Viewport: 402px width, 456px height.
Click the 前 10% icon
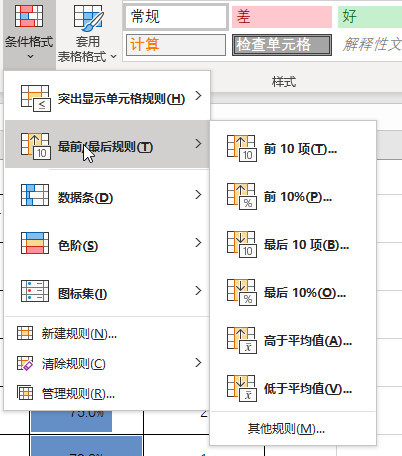pyautogui.click(x=242, y=197)
